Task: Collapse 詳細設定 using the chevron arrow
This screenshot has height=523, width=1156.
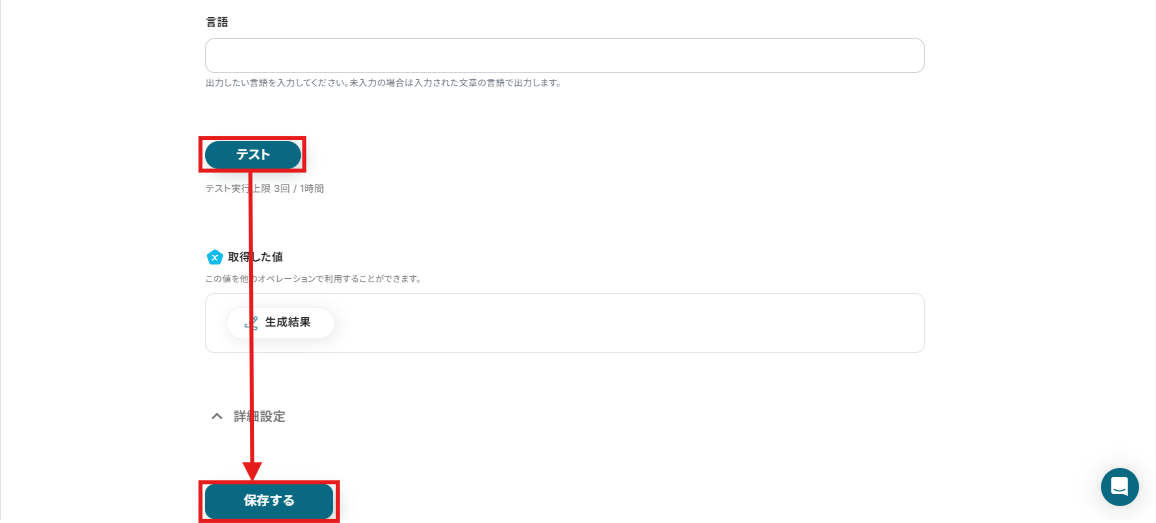Action: pos(217,416)
